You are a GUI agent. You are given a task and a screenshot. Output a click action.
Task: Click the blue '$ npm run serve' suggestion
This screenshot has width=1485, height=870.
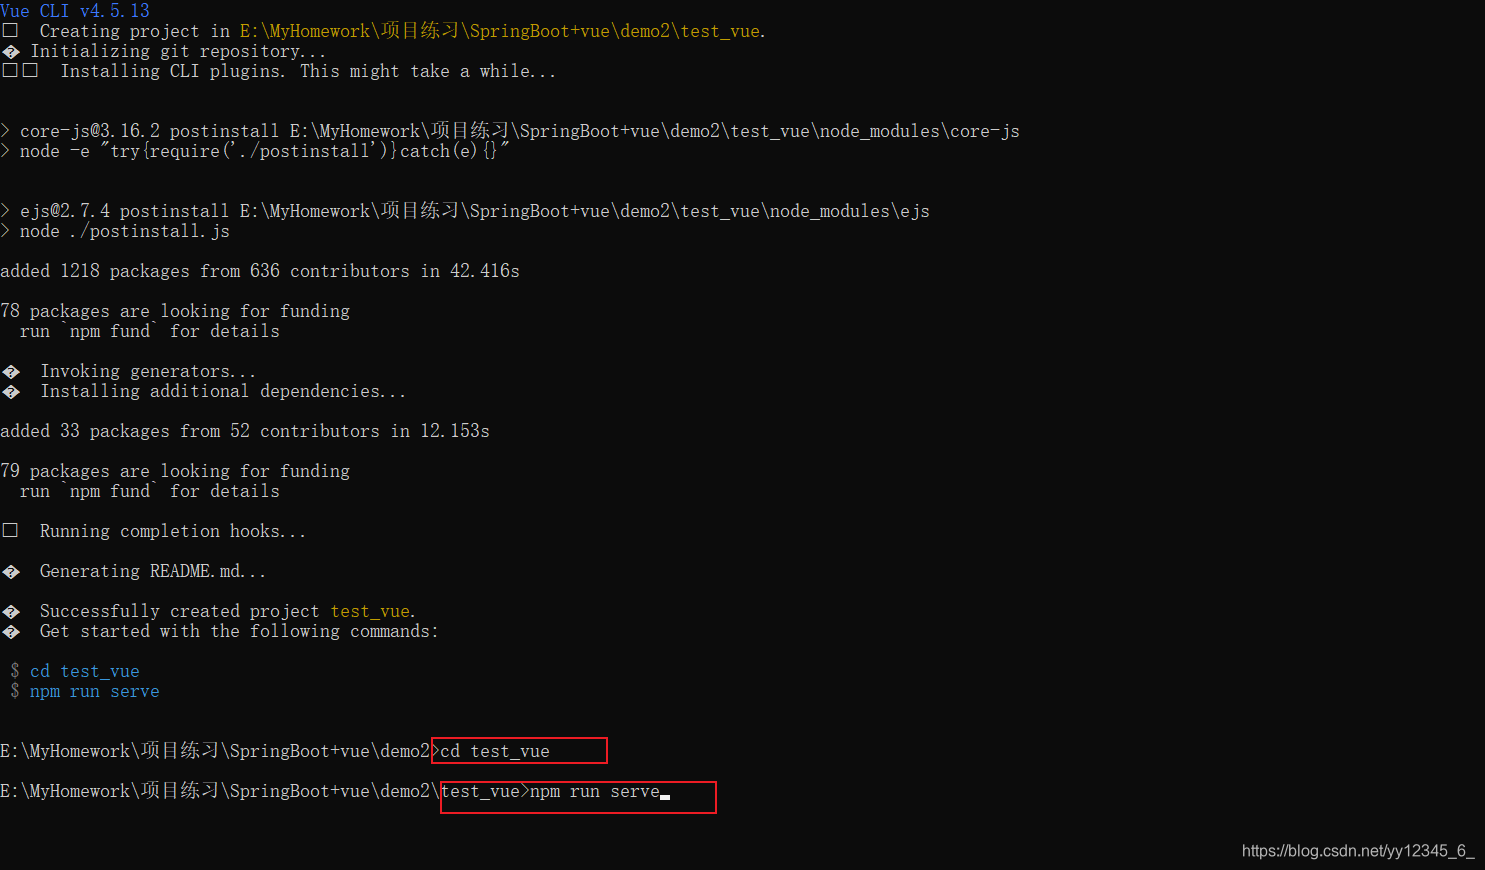[85, 691]
